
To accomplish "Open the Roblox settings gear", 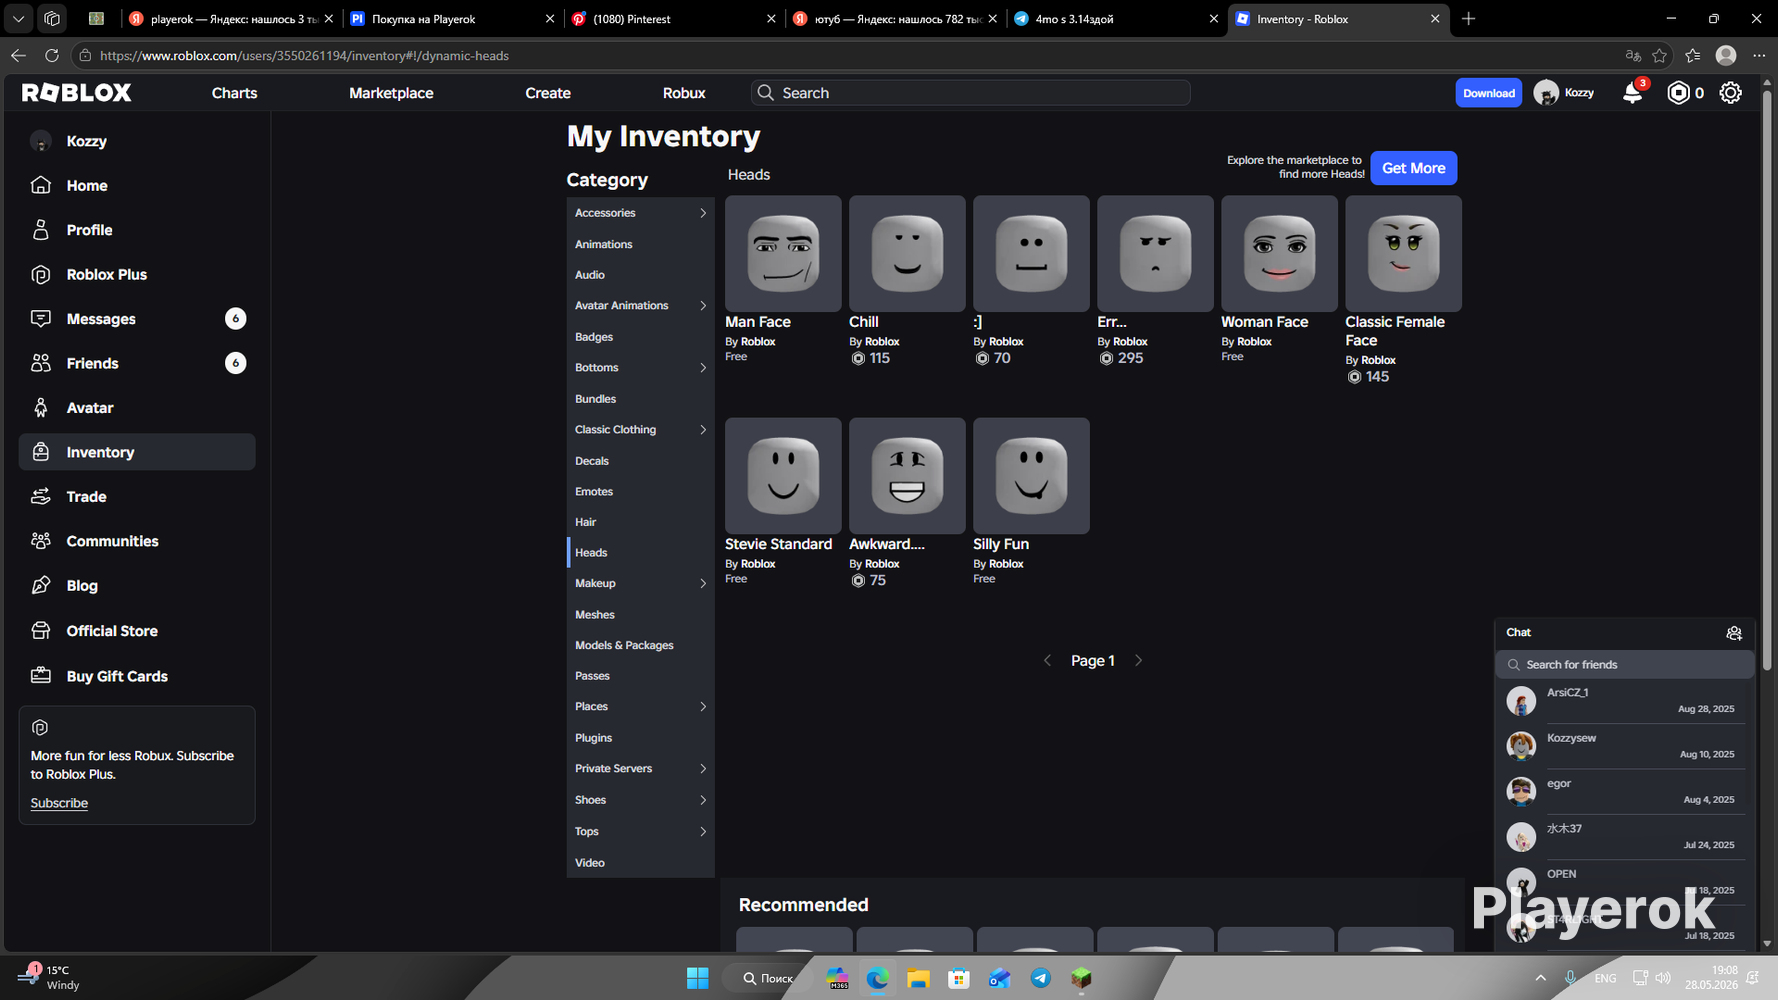I will pos(1730,93).
